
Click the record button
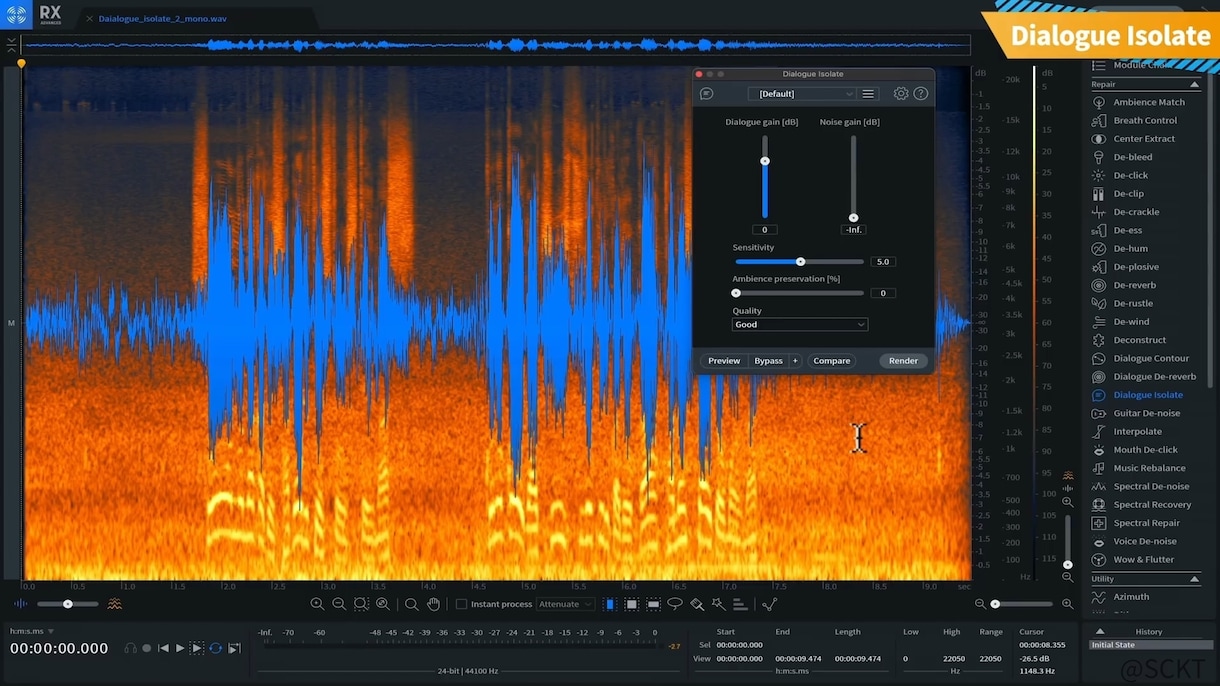[x=147, y=649]
